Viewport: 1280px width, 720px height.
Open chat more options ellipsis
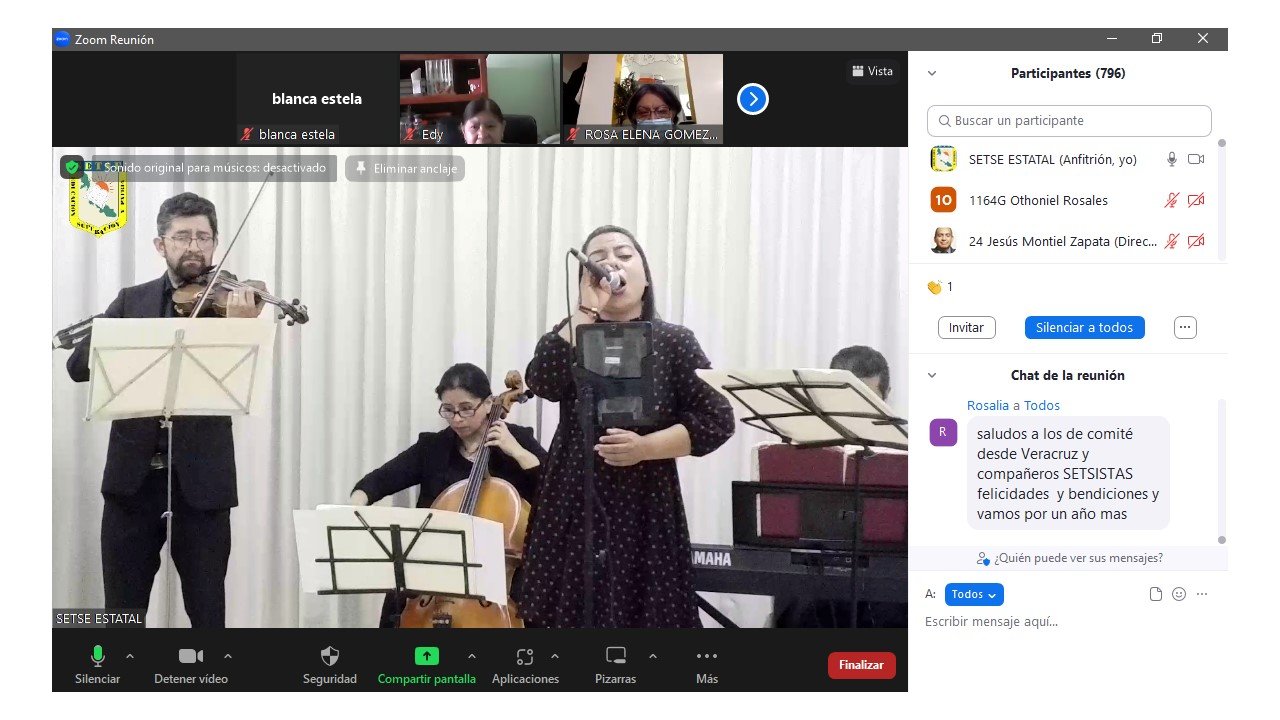coord(1202,594)
